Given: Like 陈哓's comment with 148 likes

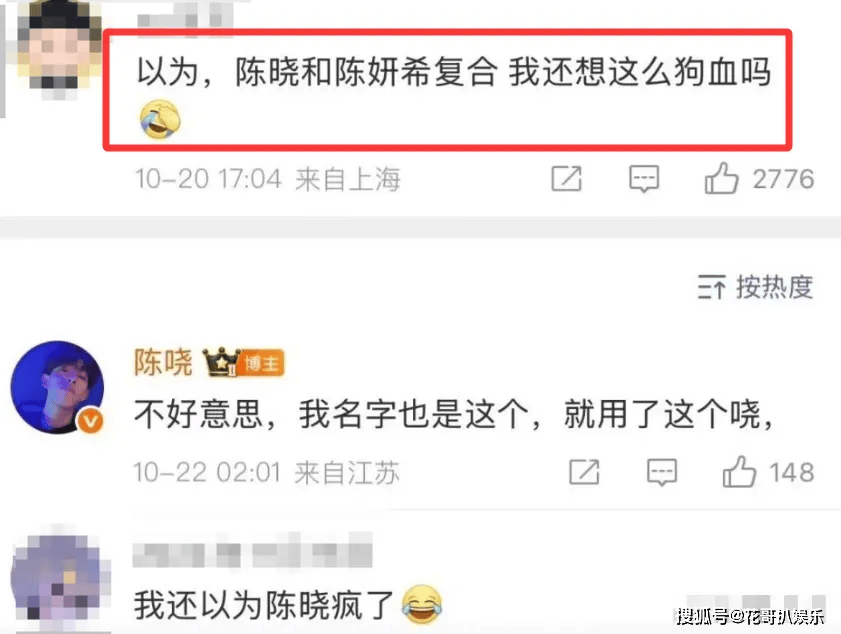Looking at the screenshot, I should click(739, 472).
